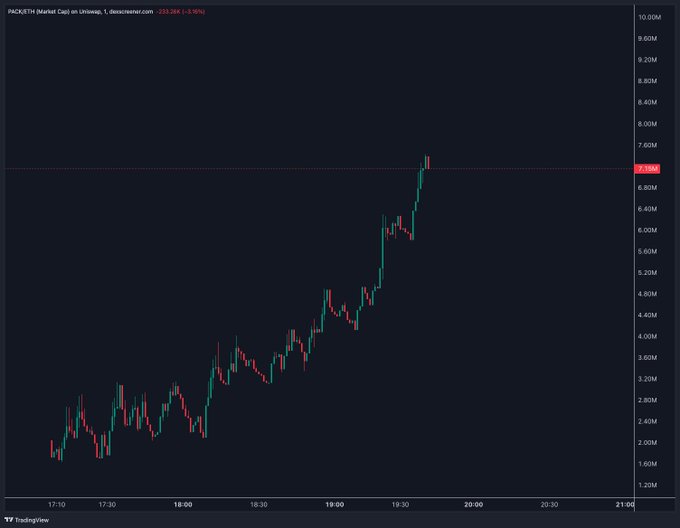Click the 6.00M price axis label

(647, 230)
